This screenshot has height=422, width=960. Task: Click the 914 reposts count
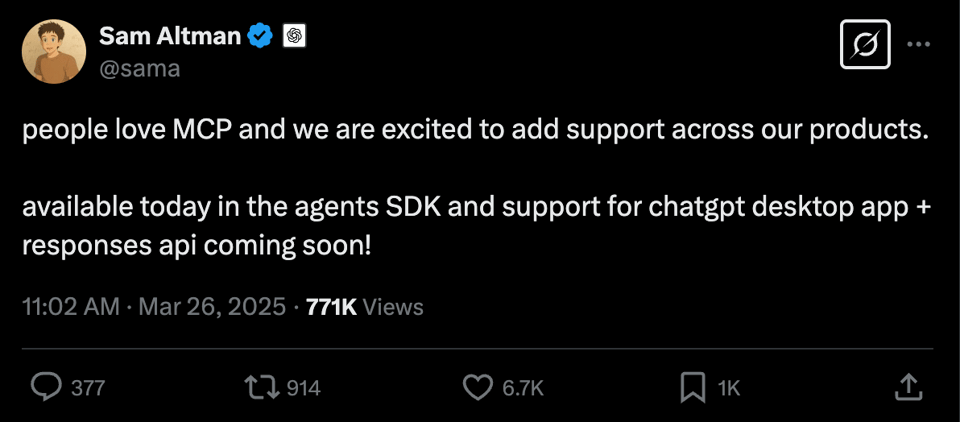(303, 388)
